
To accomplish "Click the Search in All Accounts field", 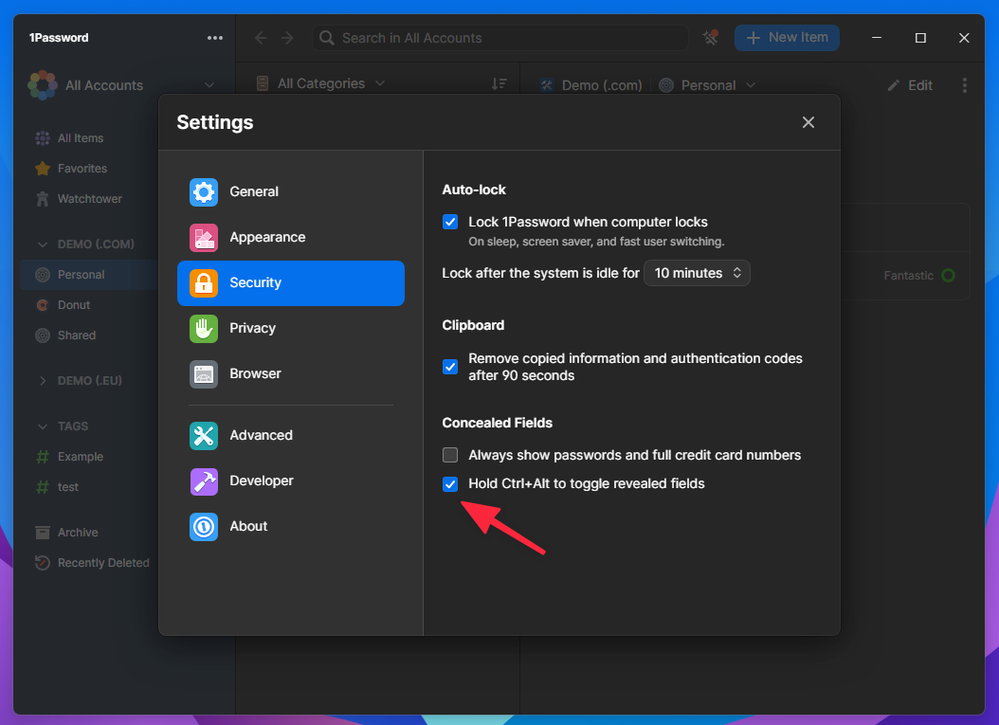I will (500, 38).
